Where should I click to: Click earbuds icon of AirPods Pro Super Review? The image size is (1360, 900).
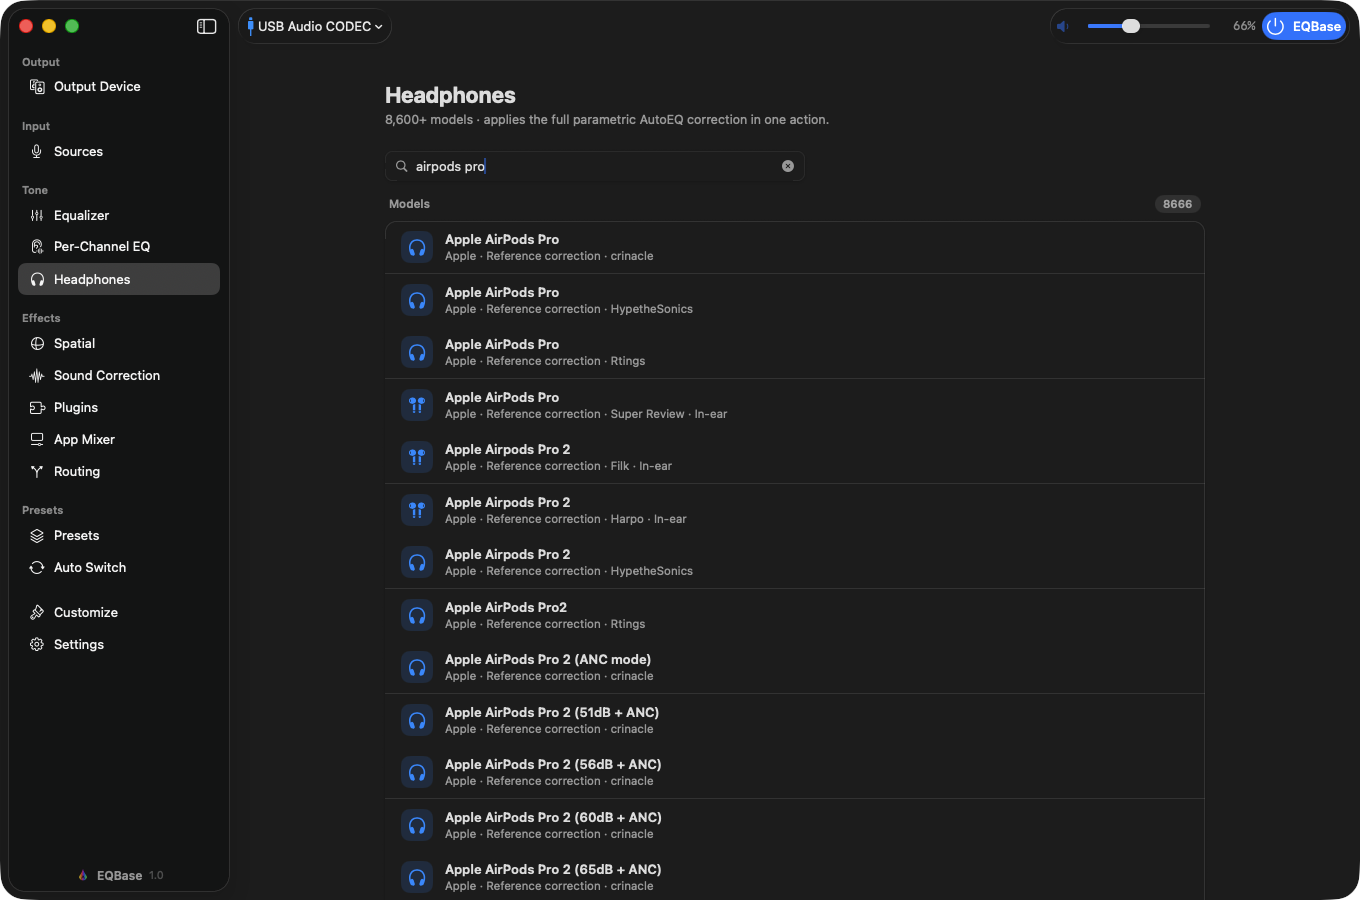(x=417, y=405)
